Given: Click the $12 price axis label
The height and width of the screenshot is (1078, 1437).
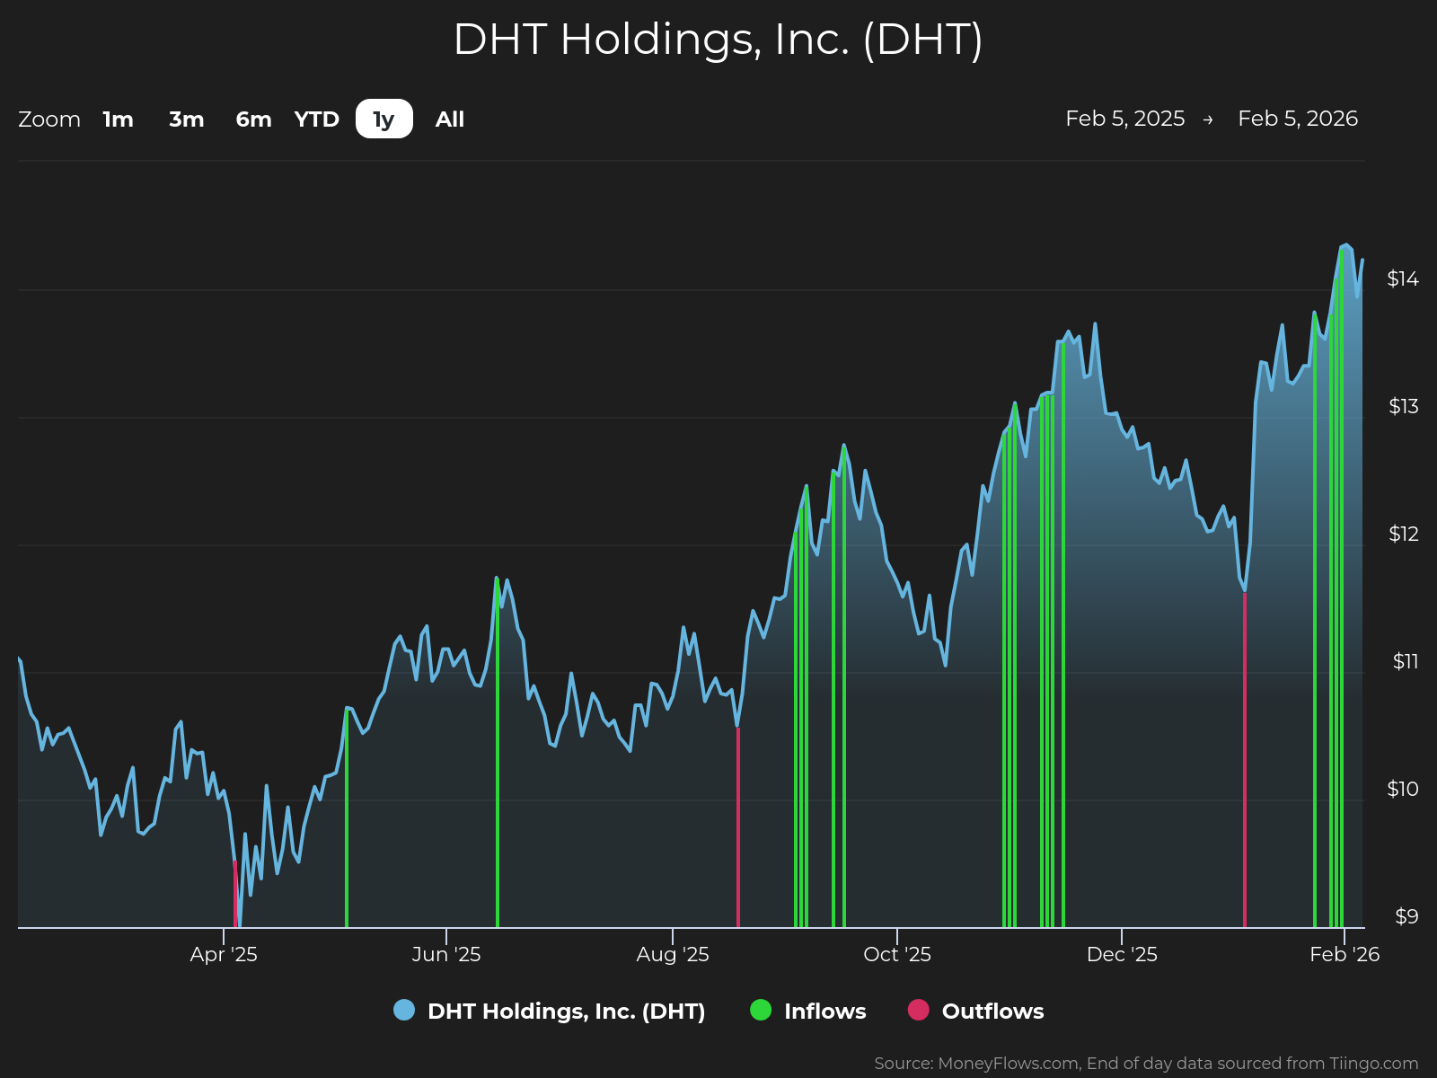Looking at the screenshot, I should click(x=1403, y=533).
